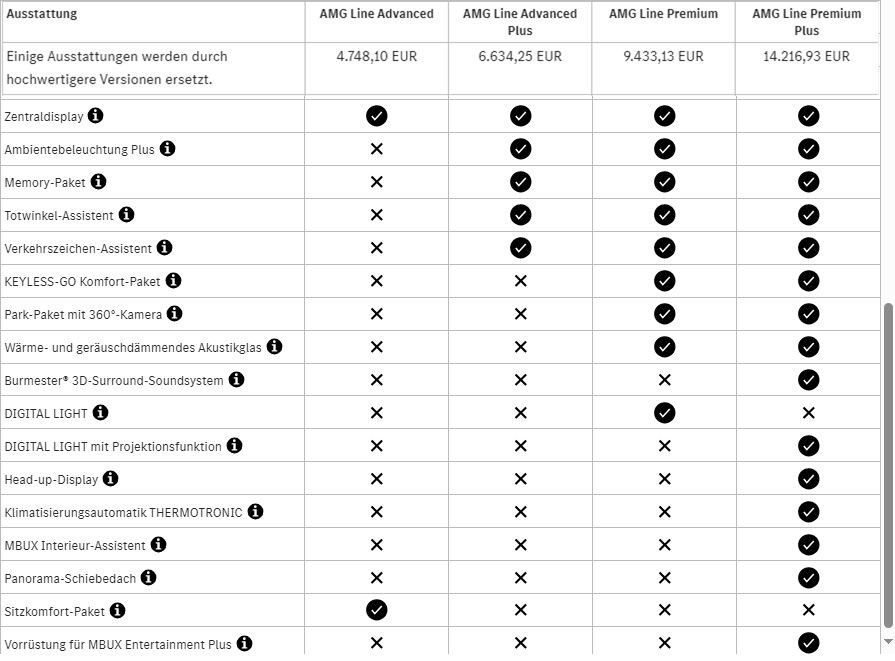Open info for Klimatisierungsautomatik THERMOTRONIC
Screen dimensions: 895x661
pos(255,512)
